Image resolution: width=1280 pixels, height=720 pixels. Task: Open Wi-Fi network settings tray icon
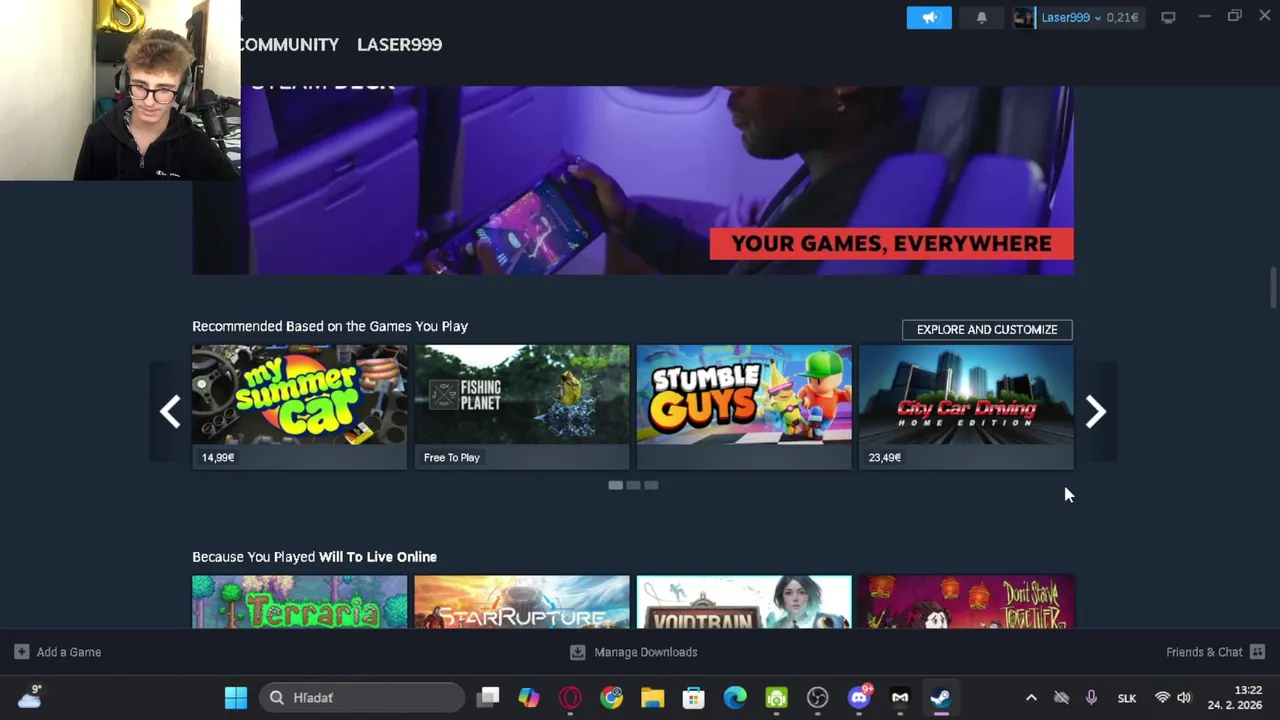[x=1162, y=698]
